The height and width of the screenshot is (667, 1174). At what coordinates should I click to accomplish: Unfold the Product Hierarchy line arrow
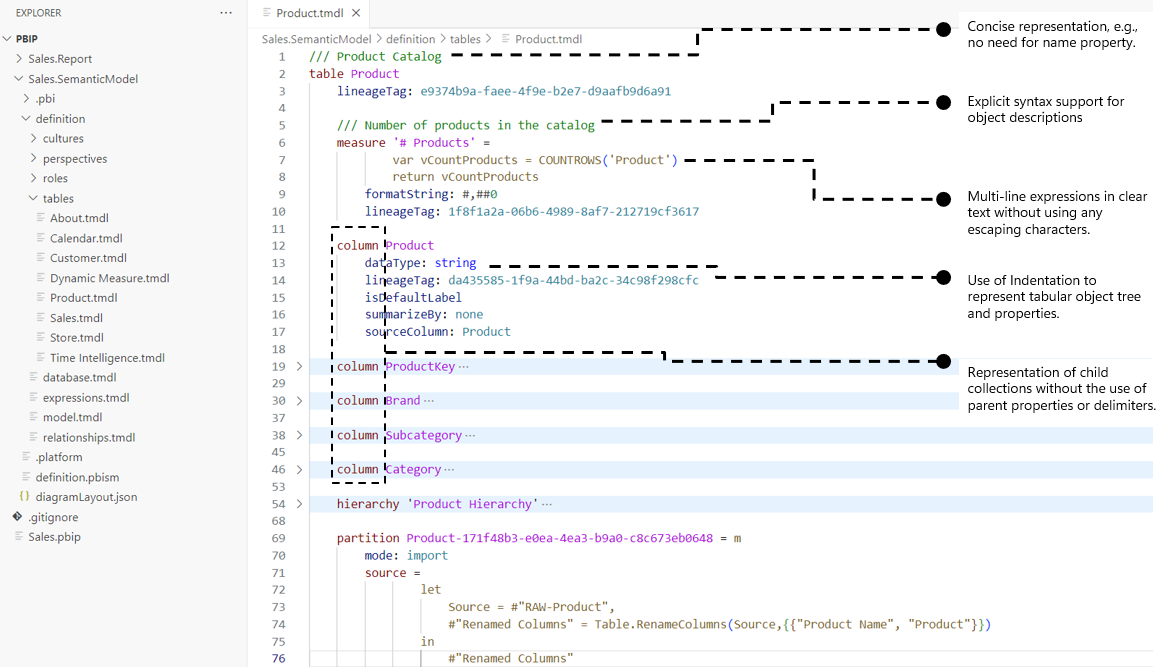299,504
